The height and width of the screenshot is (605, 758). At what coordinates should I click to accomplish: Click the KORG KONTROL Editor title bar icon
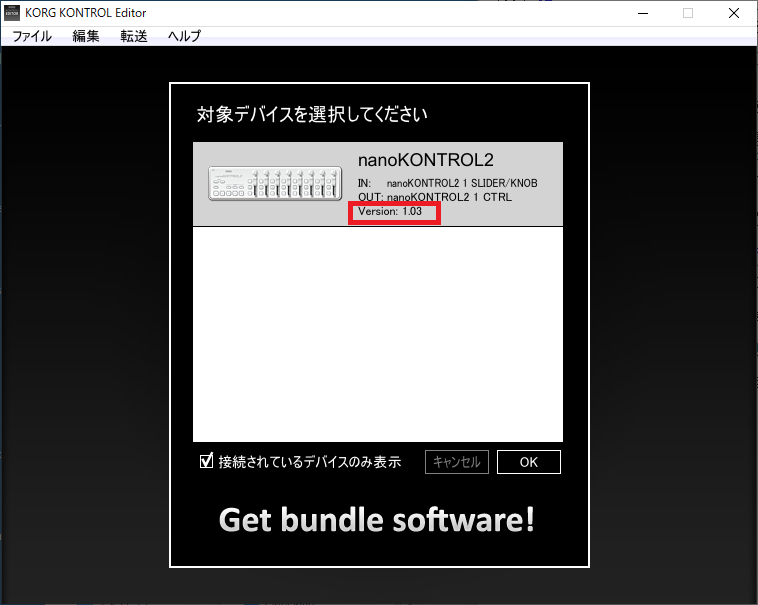pos(12,13)
